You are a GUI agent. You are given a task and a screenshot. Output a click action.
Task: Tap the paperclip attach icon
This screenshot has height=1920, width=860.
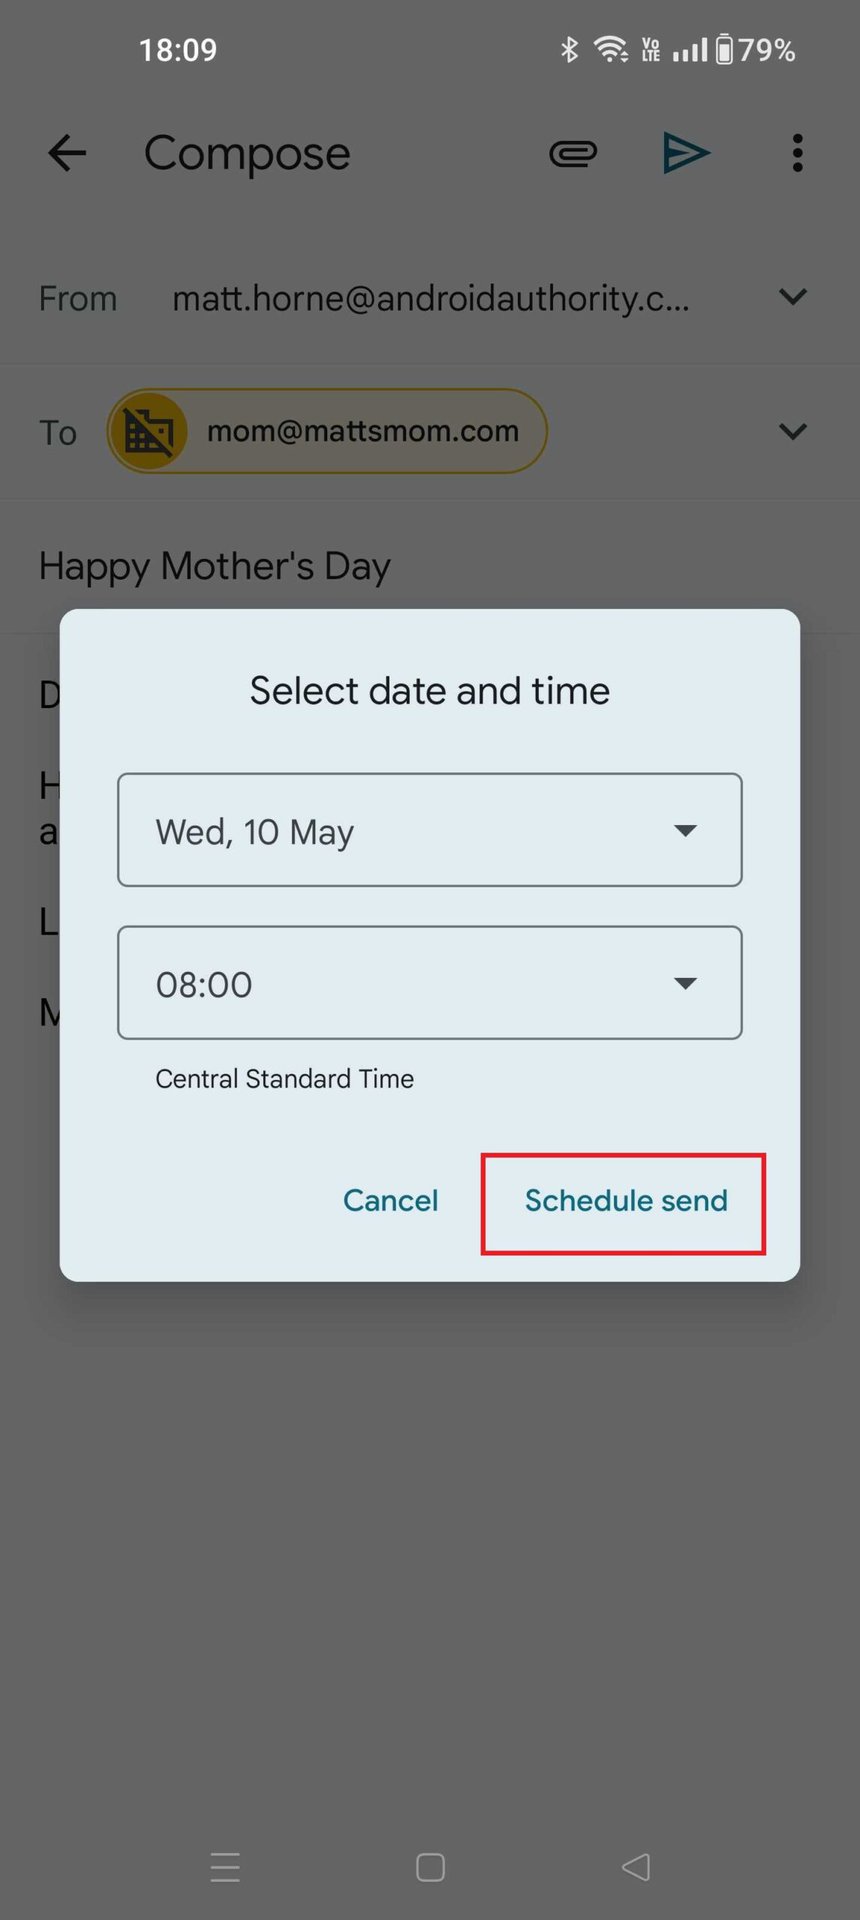click(573, 153)
